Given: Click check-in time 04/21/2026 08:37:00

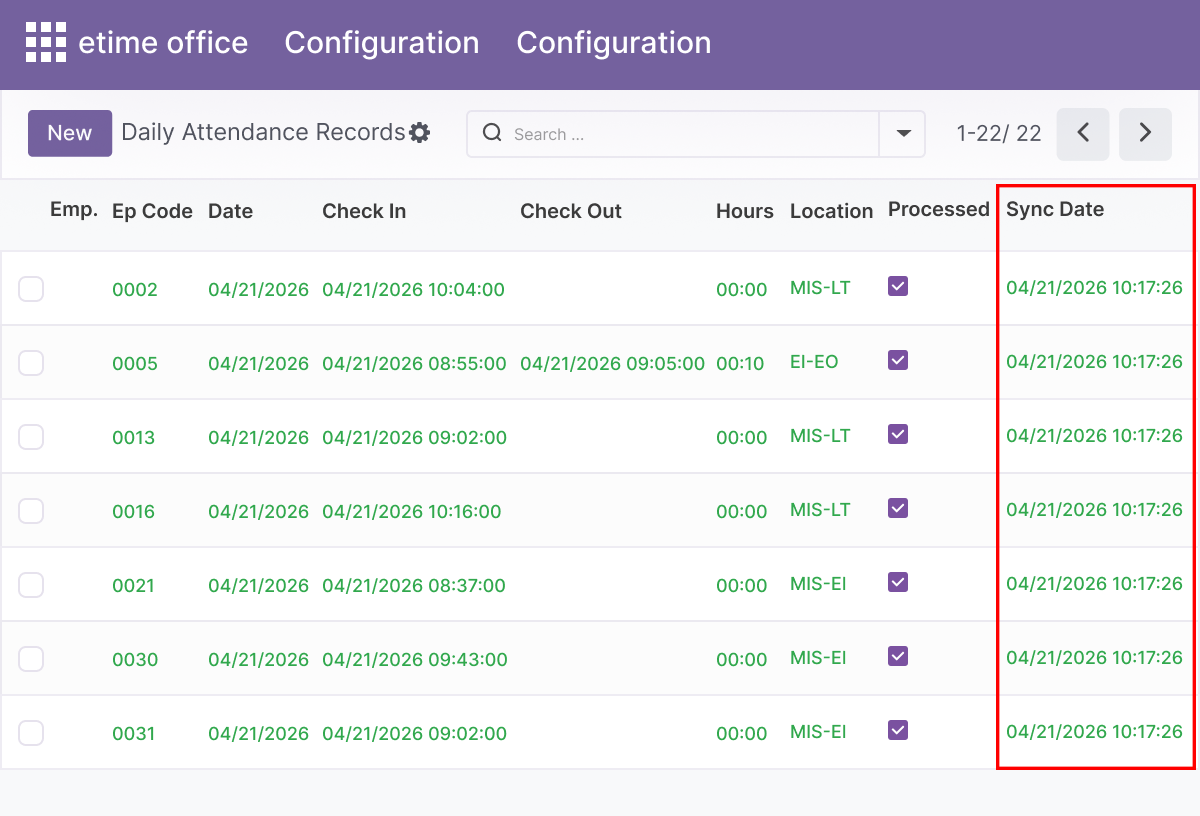Looking at the screenshot, I should [x=414, y=586].
